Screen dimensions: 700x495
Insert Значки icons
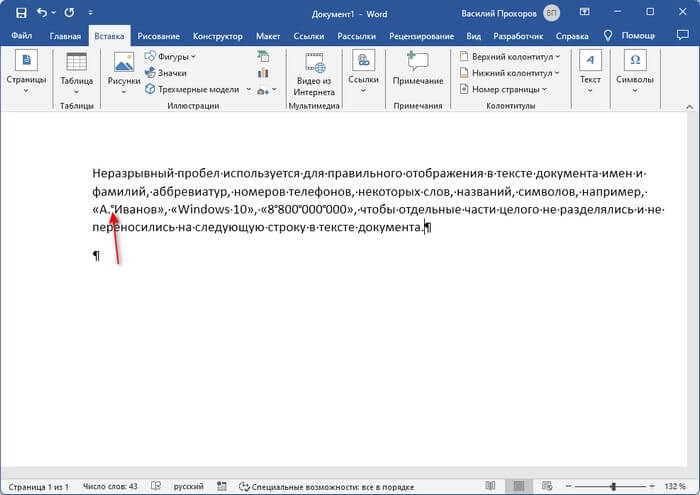[166, 73]
